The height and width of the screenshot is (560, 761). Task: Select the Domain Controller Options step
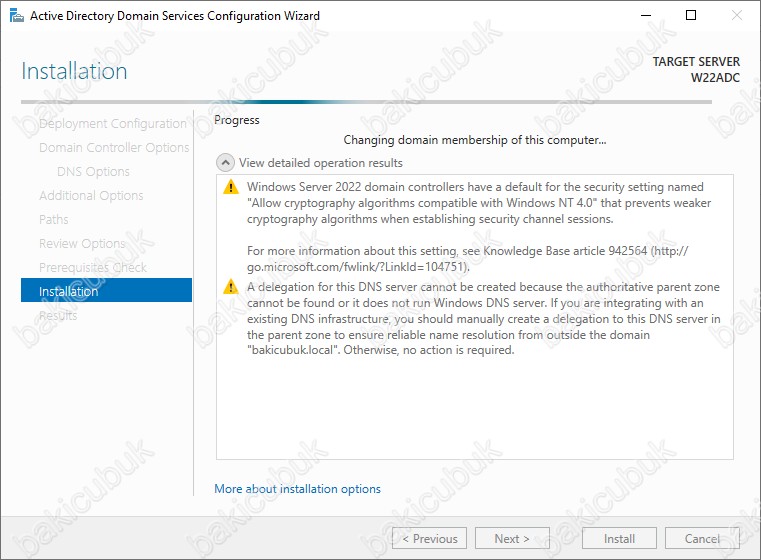tap(114, 148)
